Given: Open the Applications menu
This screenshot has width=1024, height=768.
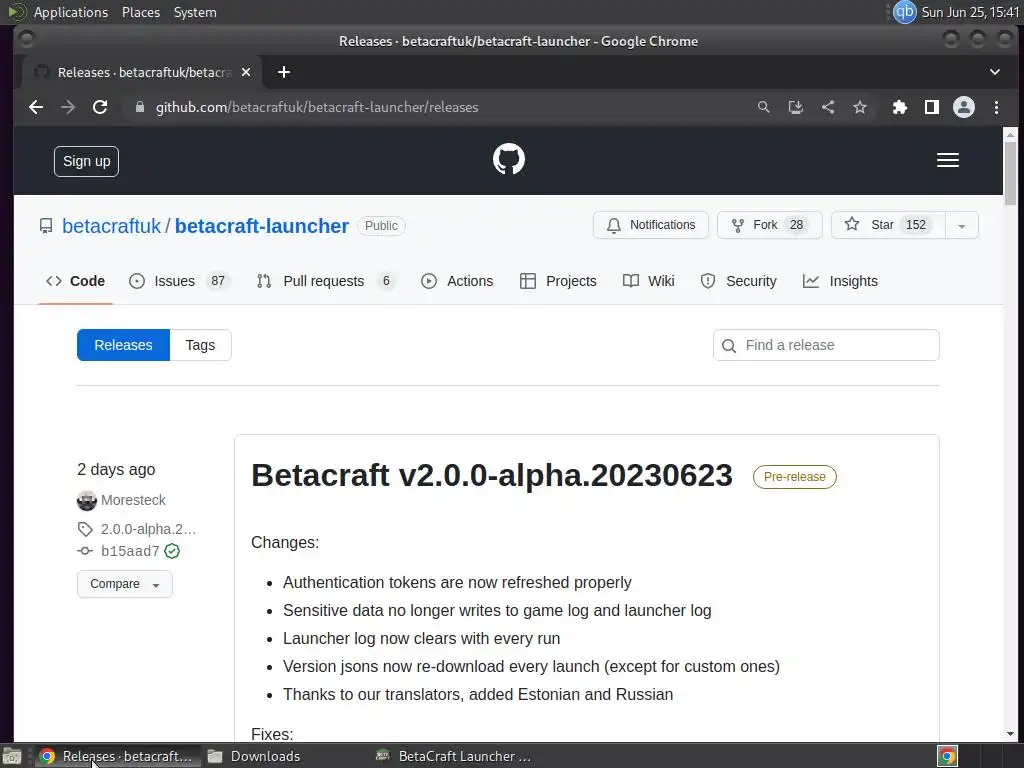Looking at the screenshot, I should pos(71,12).
